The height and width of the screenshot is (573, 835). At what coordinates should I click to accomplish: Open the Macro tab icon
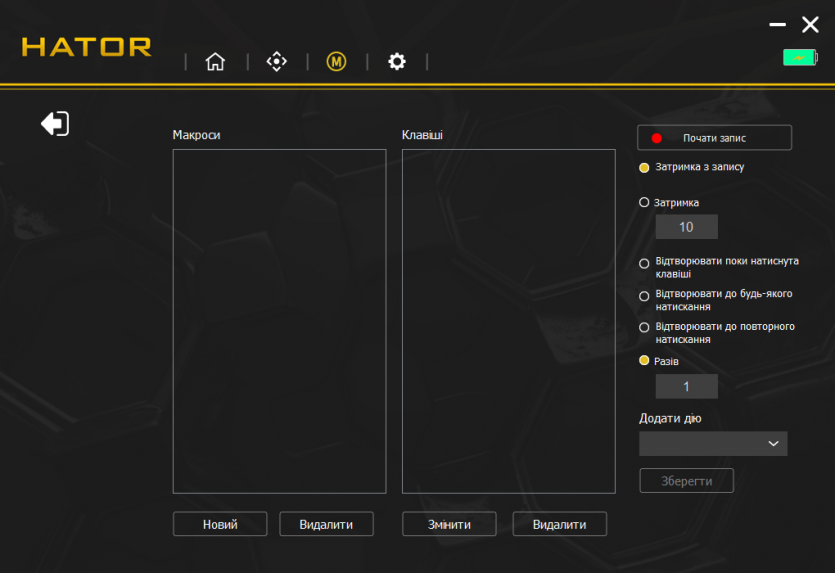pos(337,62)
